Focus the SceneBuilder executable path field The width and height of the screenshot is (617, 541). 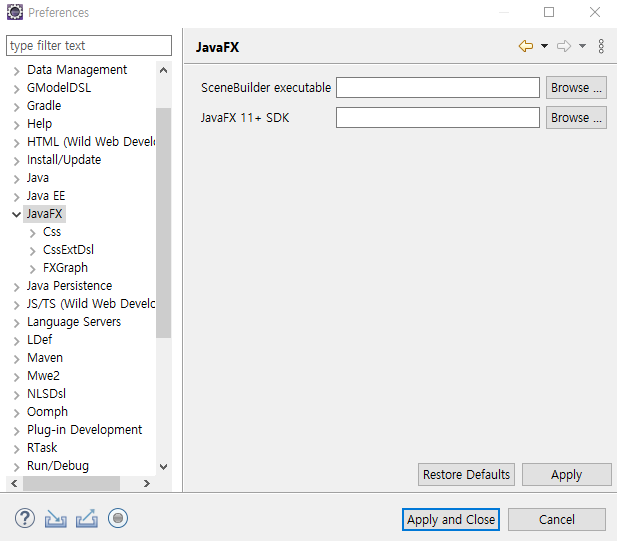438,87
